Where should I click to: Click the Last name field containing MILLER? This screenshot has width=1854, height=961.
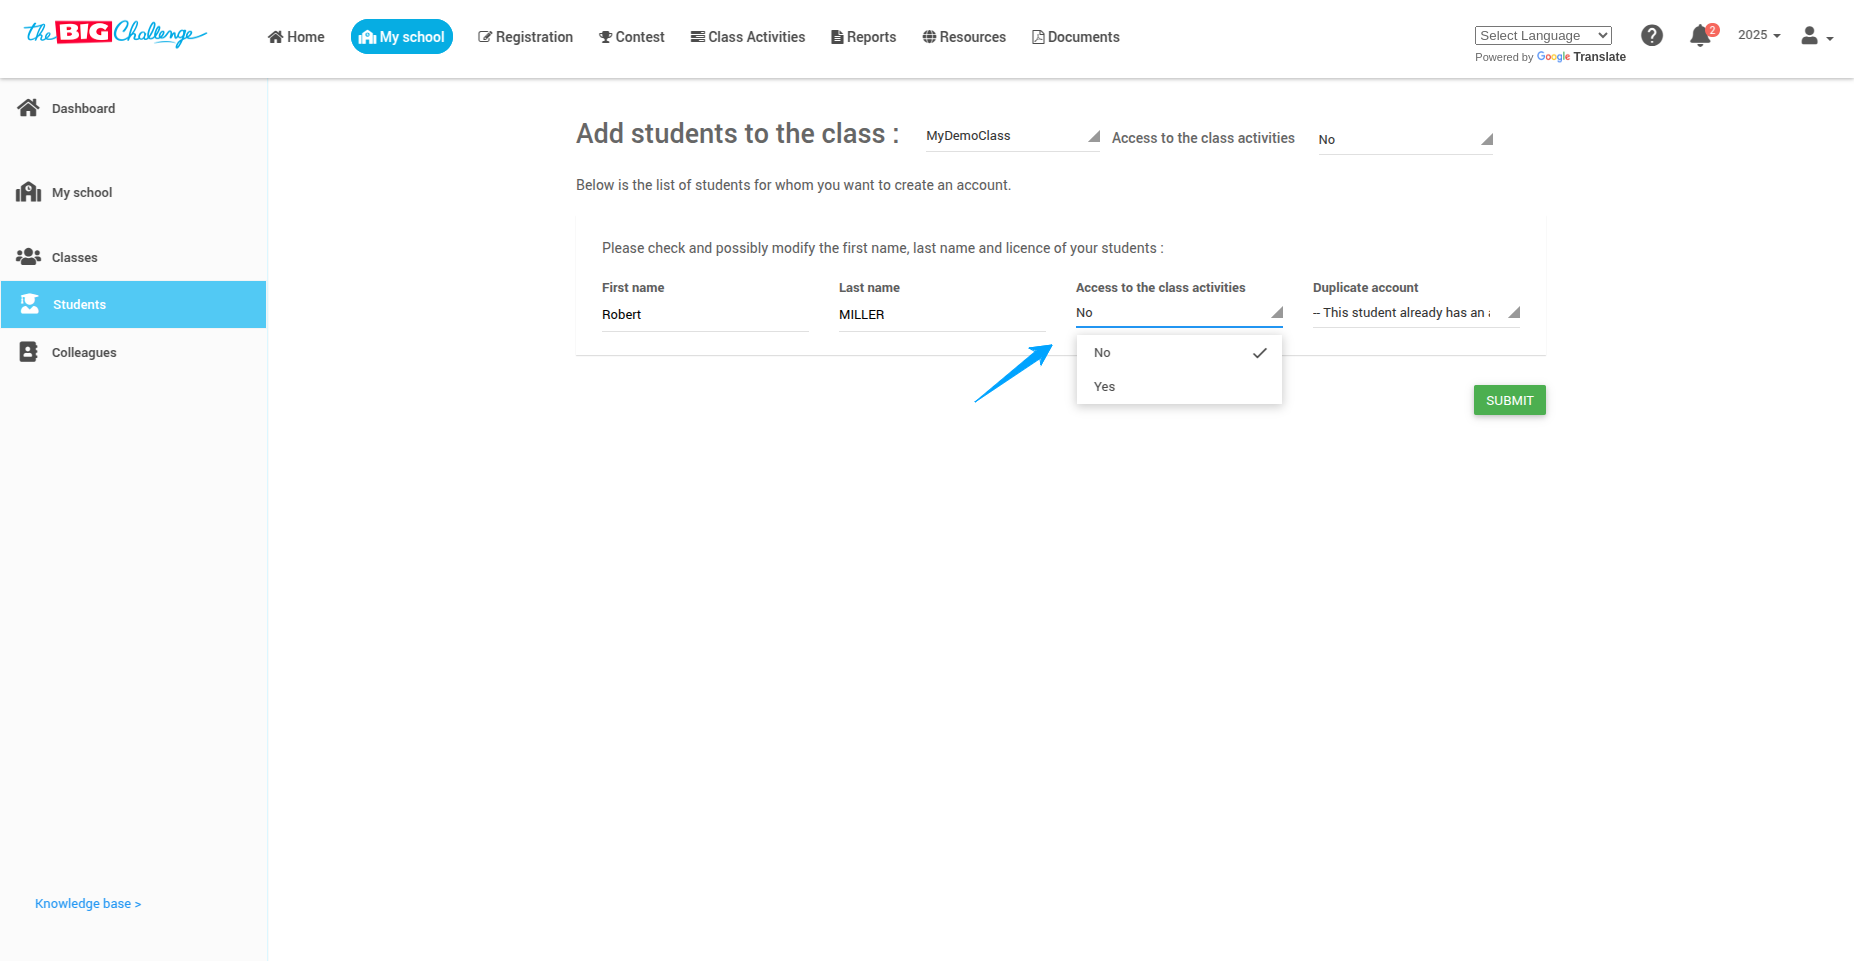coord(942,315)
